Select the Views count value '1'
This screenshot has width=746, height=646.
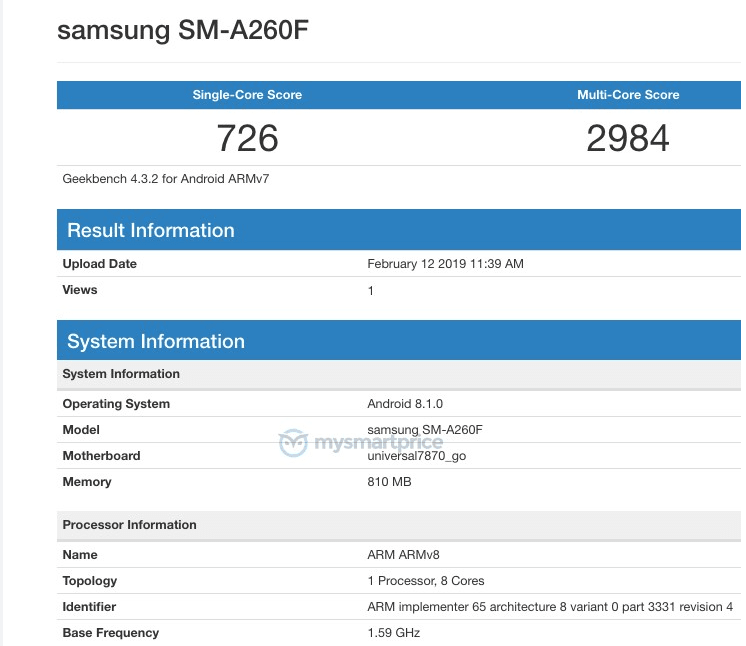tap(371, 291)
